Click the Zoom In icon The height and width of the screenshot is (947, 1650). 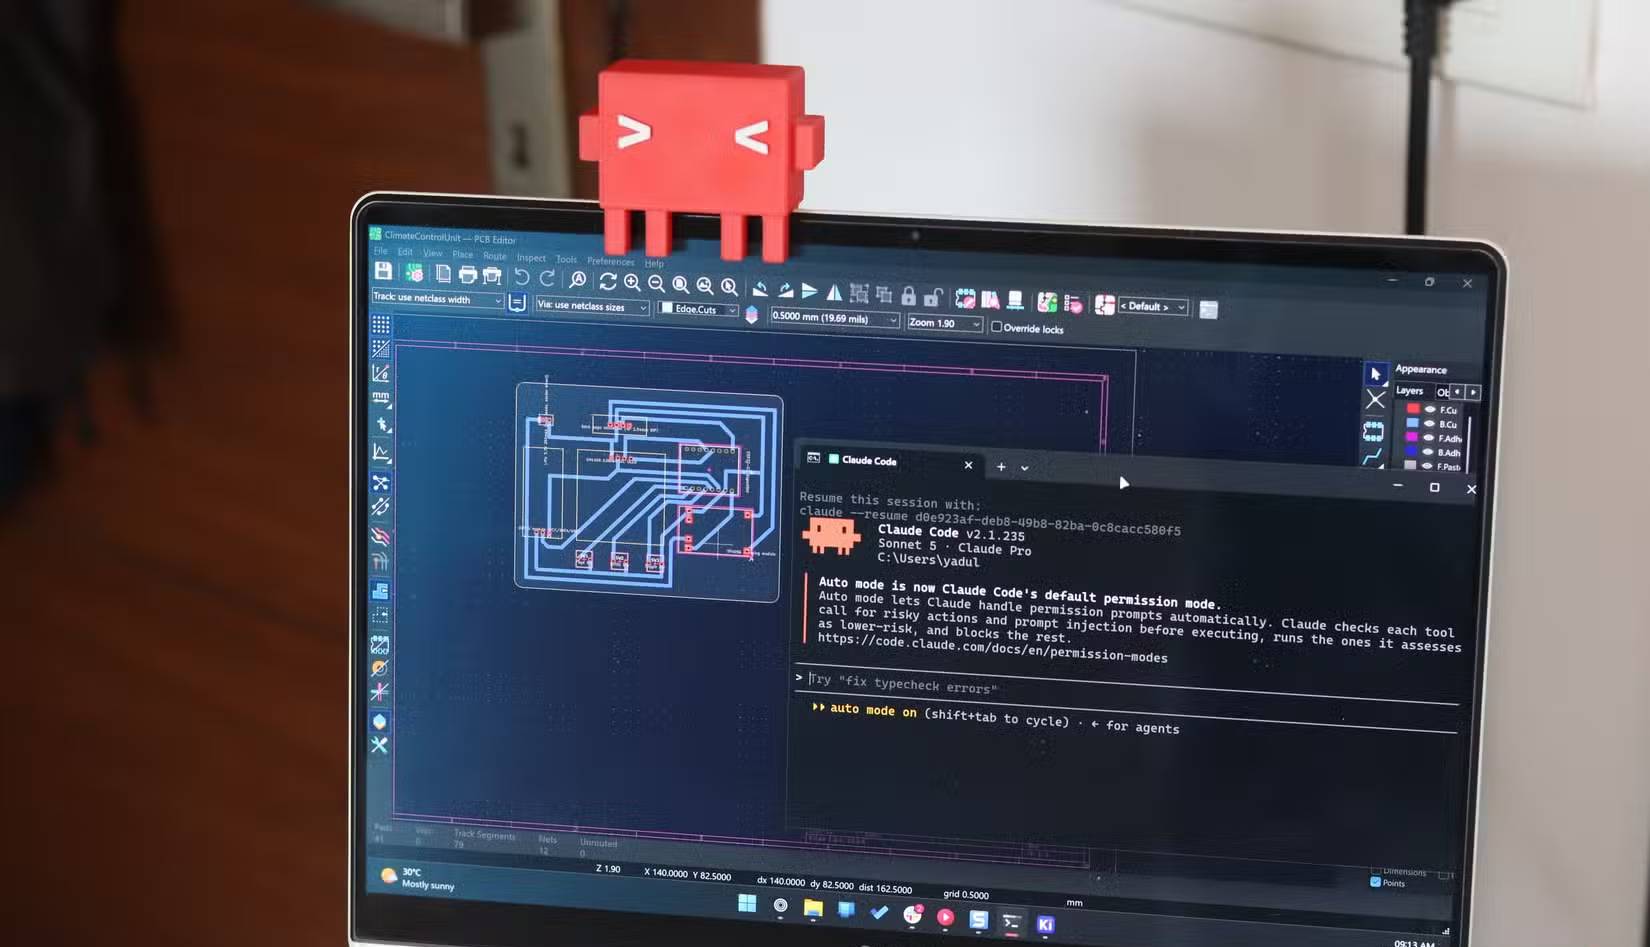pyautogui.click(x=632, y=283)
